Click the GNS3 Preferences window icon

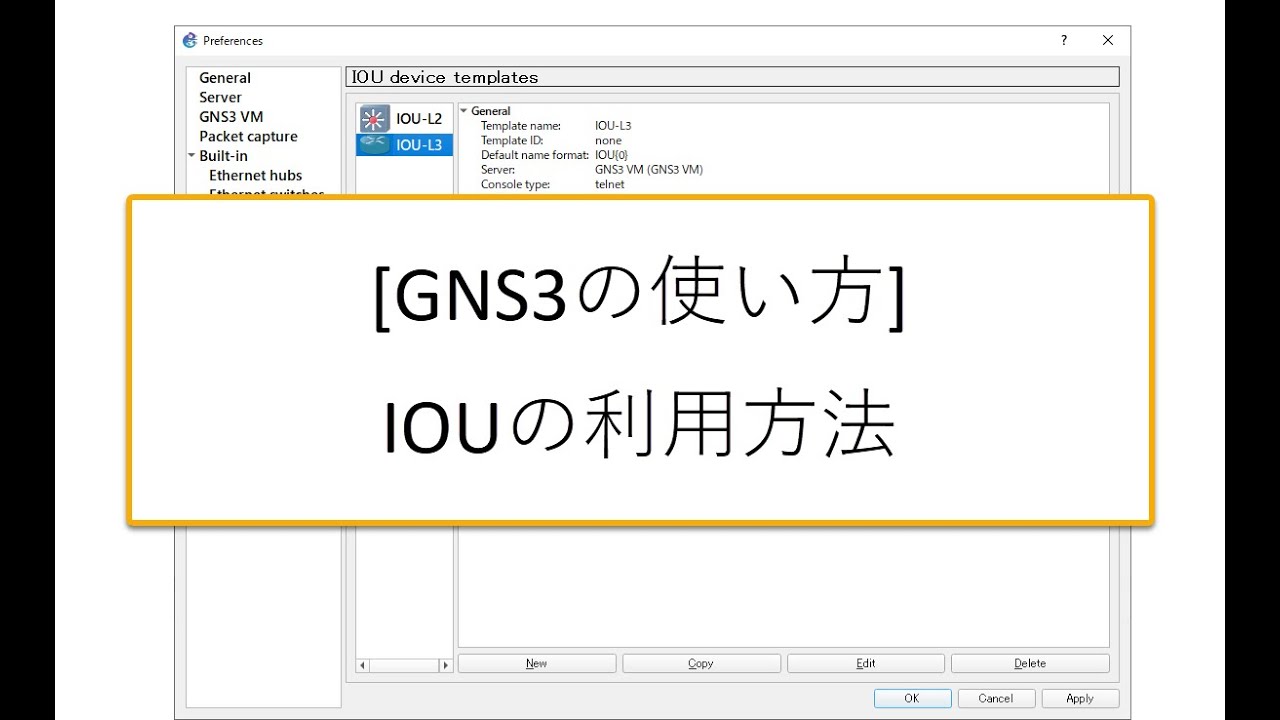pos(190,41)
